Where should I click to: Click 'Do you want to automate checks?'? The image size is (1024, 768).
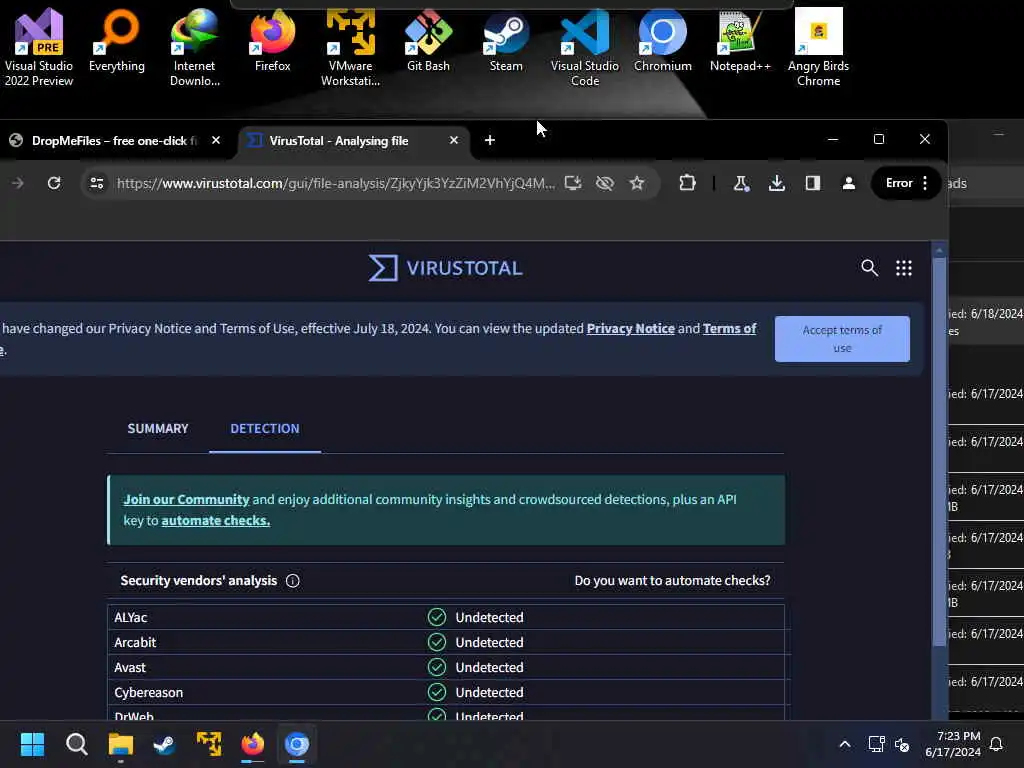point(672,581)
